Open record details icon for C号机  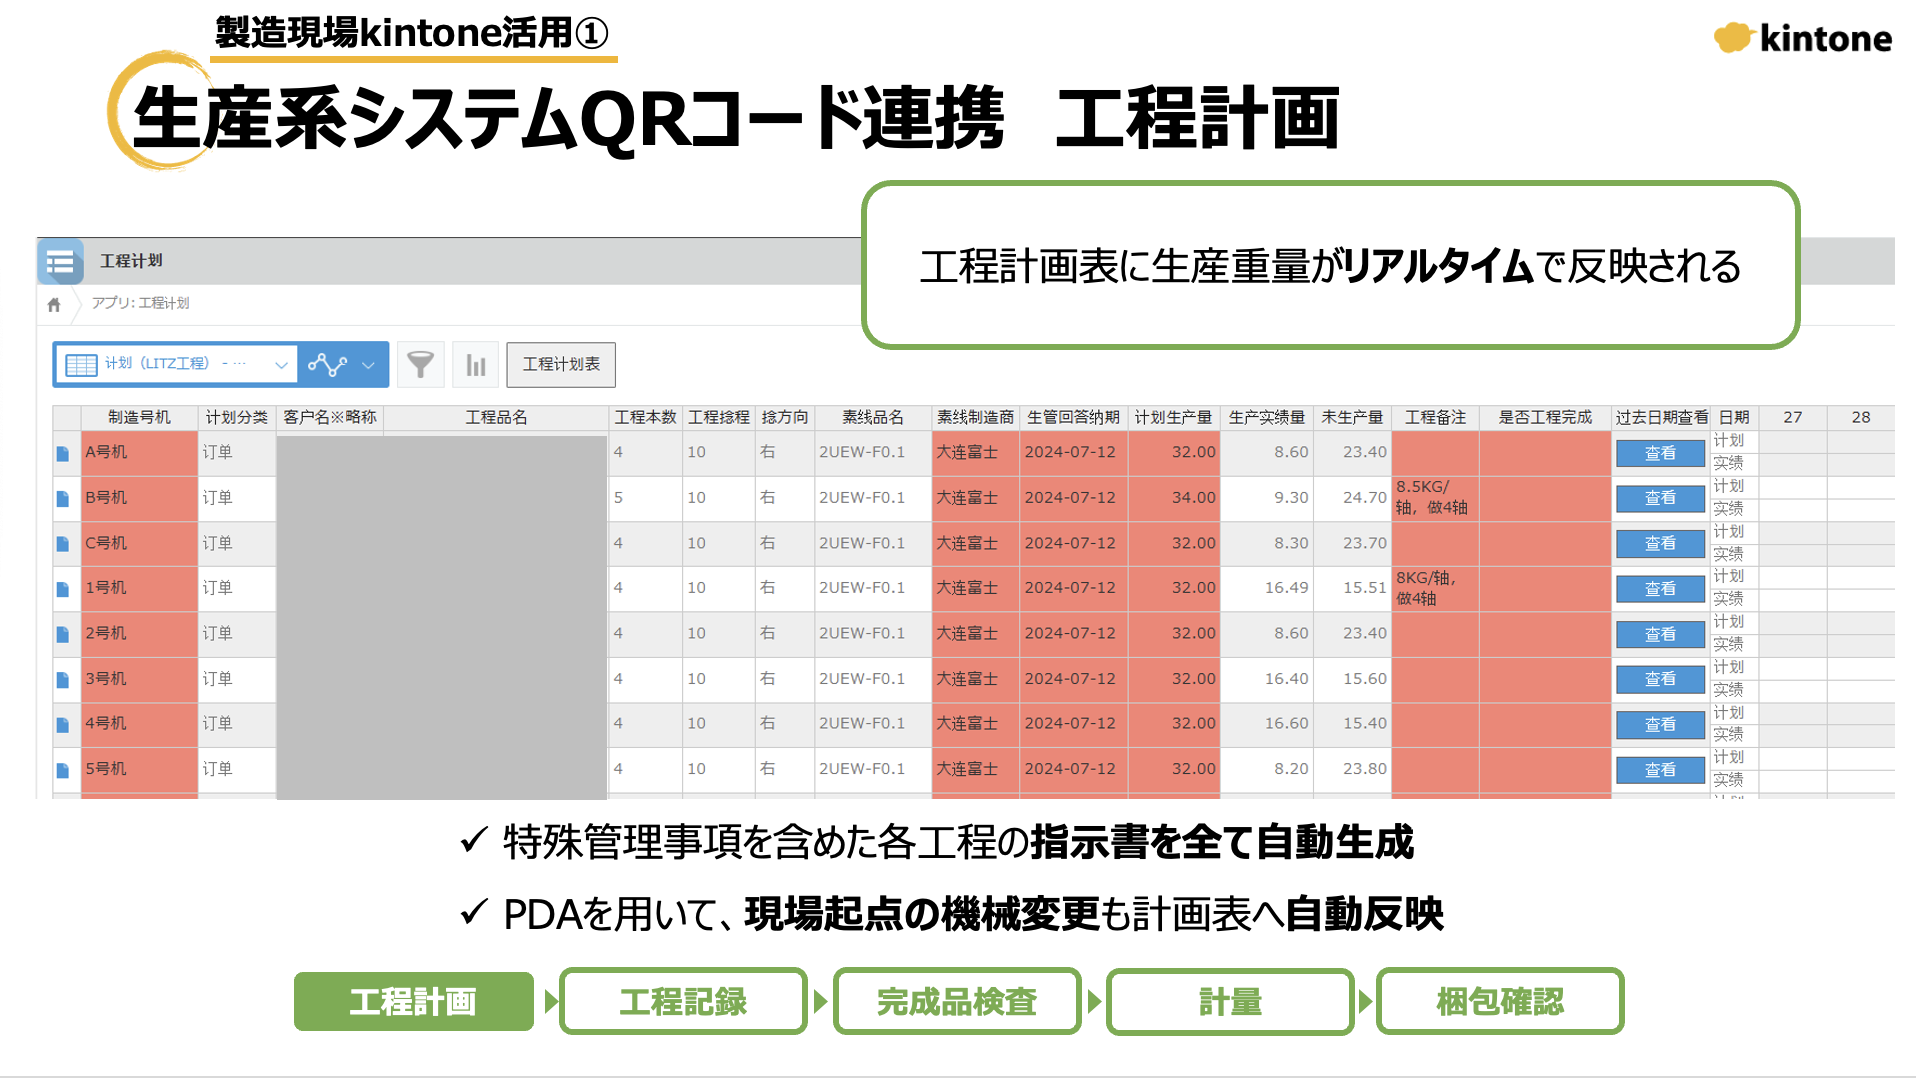pyautogui.click(x=63, y=544)
